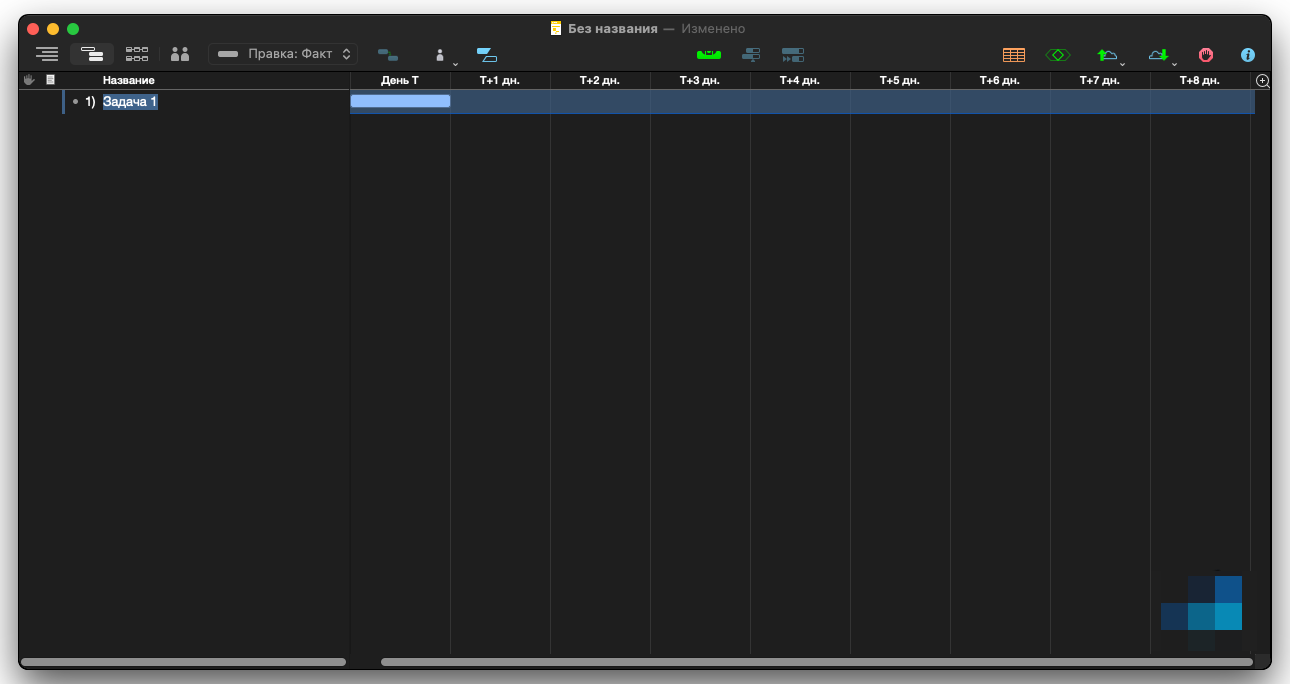Screen dimensions: 1290x684
Task: Click the green diamond review changes icon
Action: 1058,55
